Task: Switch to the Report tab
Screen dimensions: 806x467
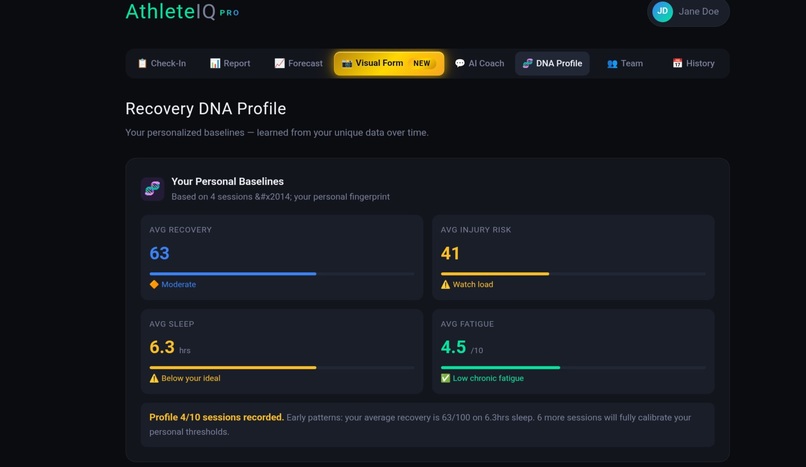Action: (x=230, y=63)
